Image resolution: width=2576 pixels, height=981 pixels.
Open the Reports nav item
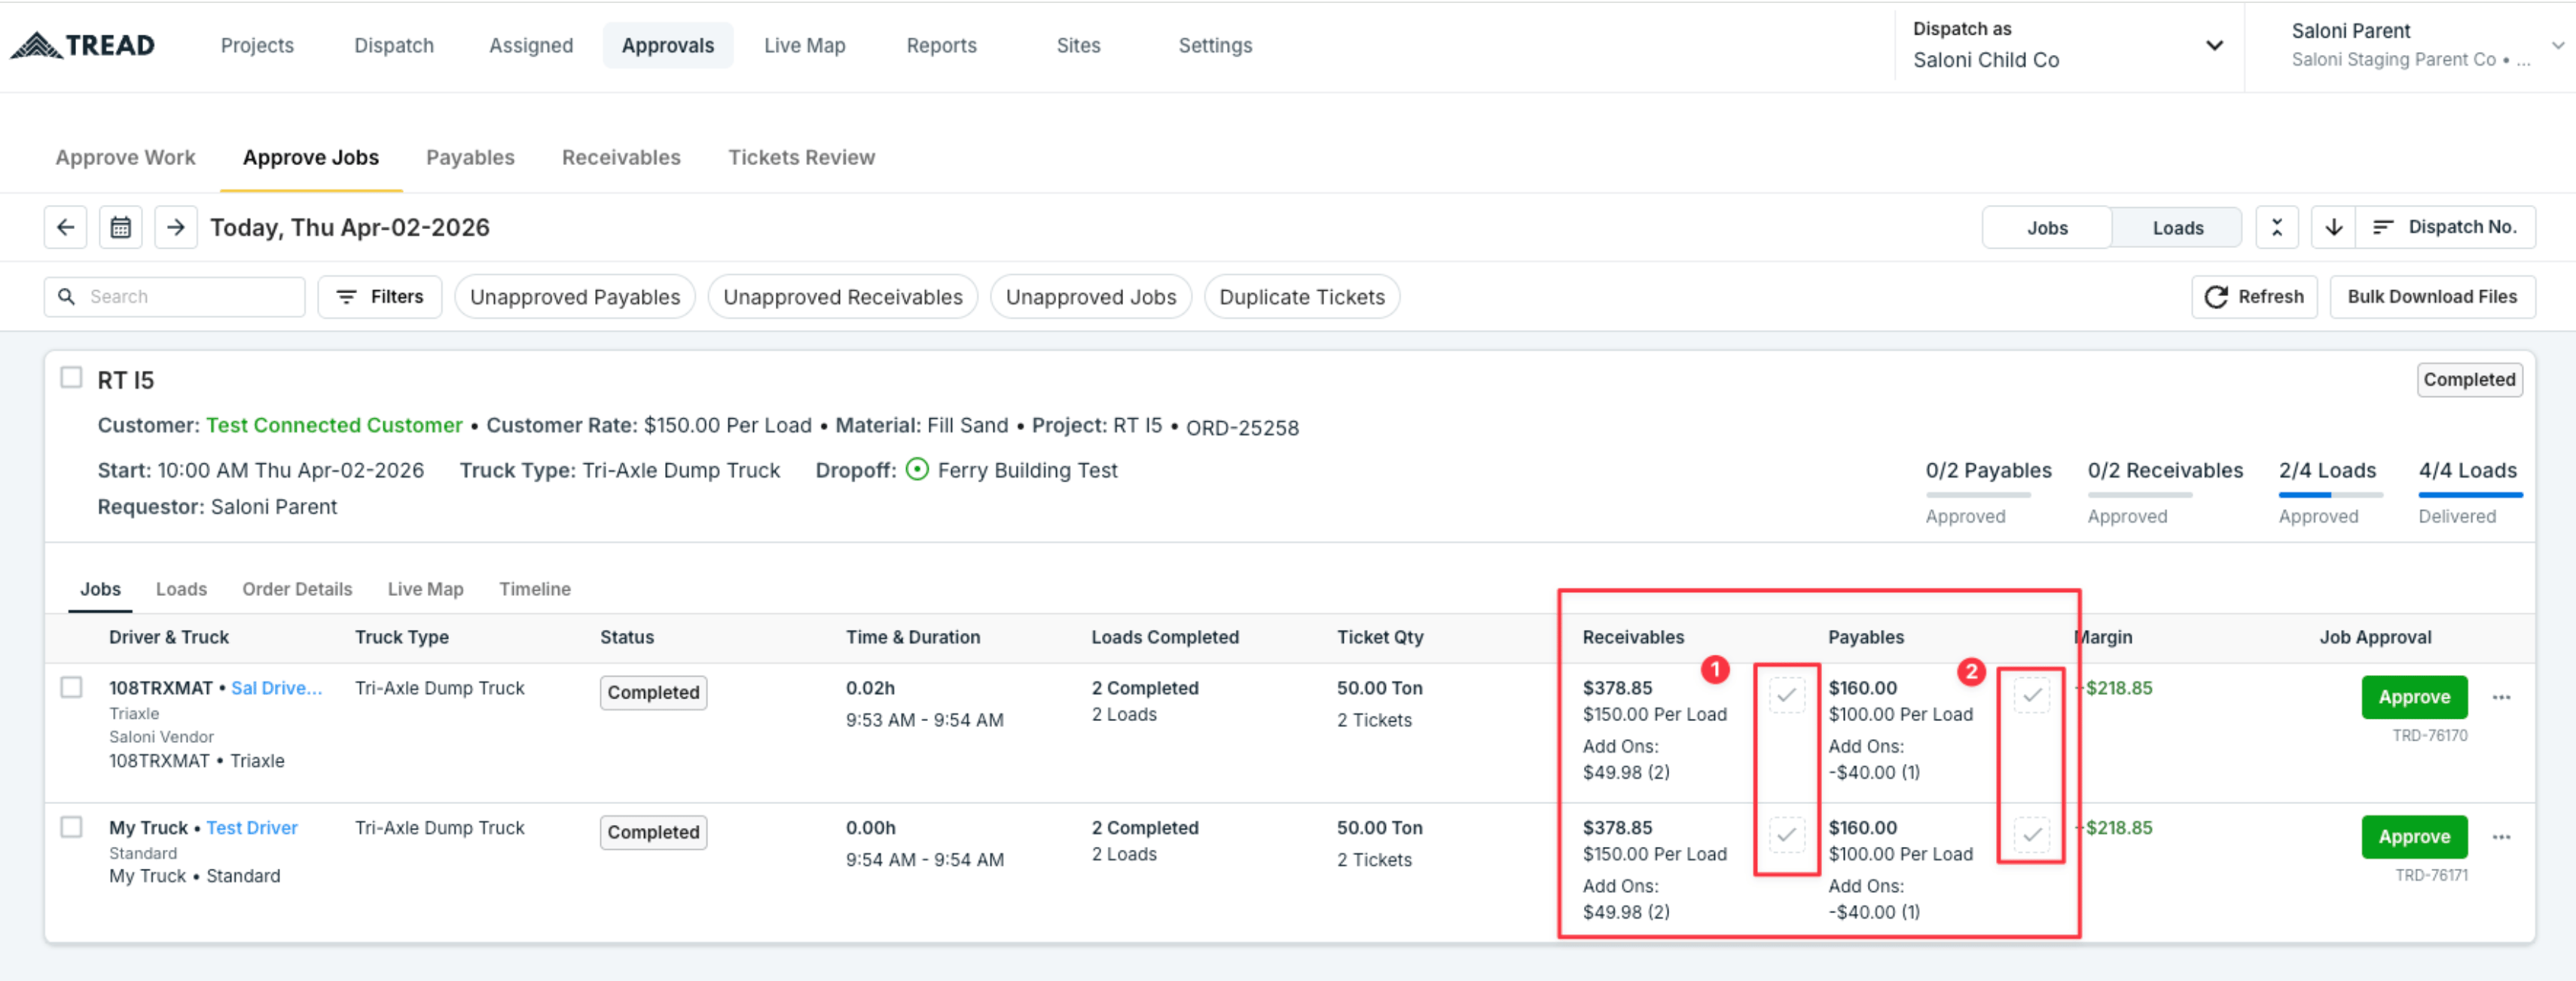point(941,46)
